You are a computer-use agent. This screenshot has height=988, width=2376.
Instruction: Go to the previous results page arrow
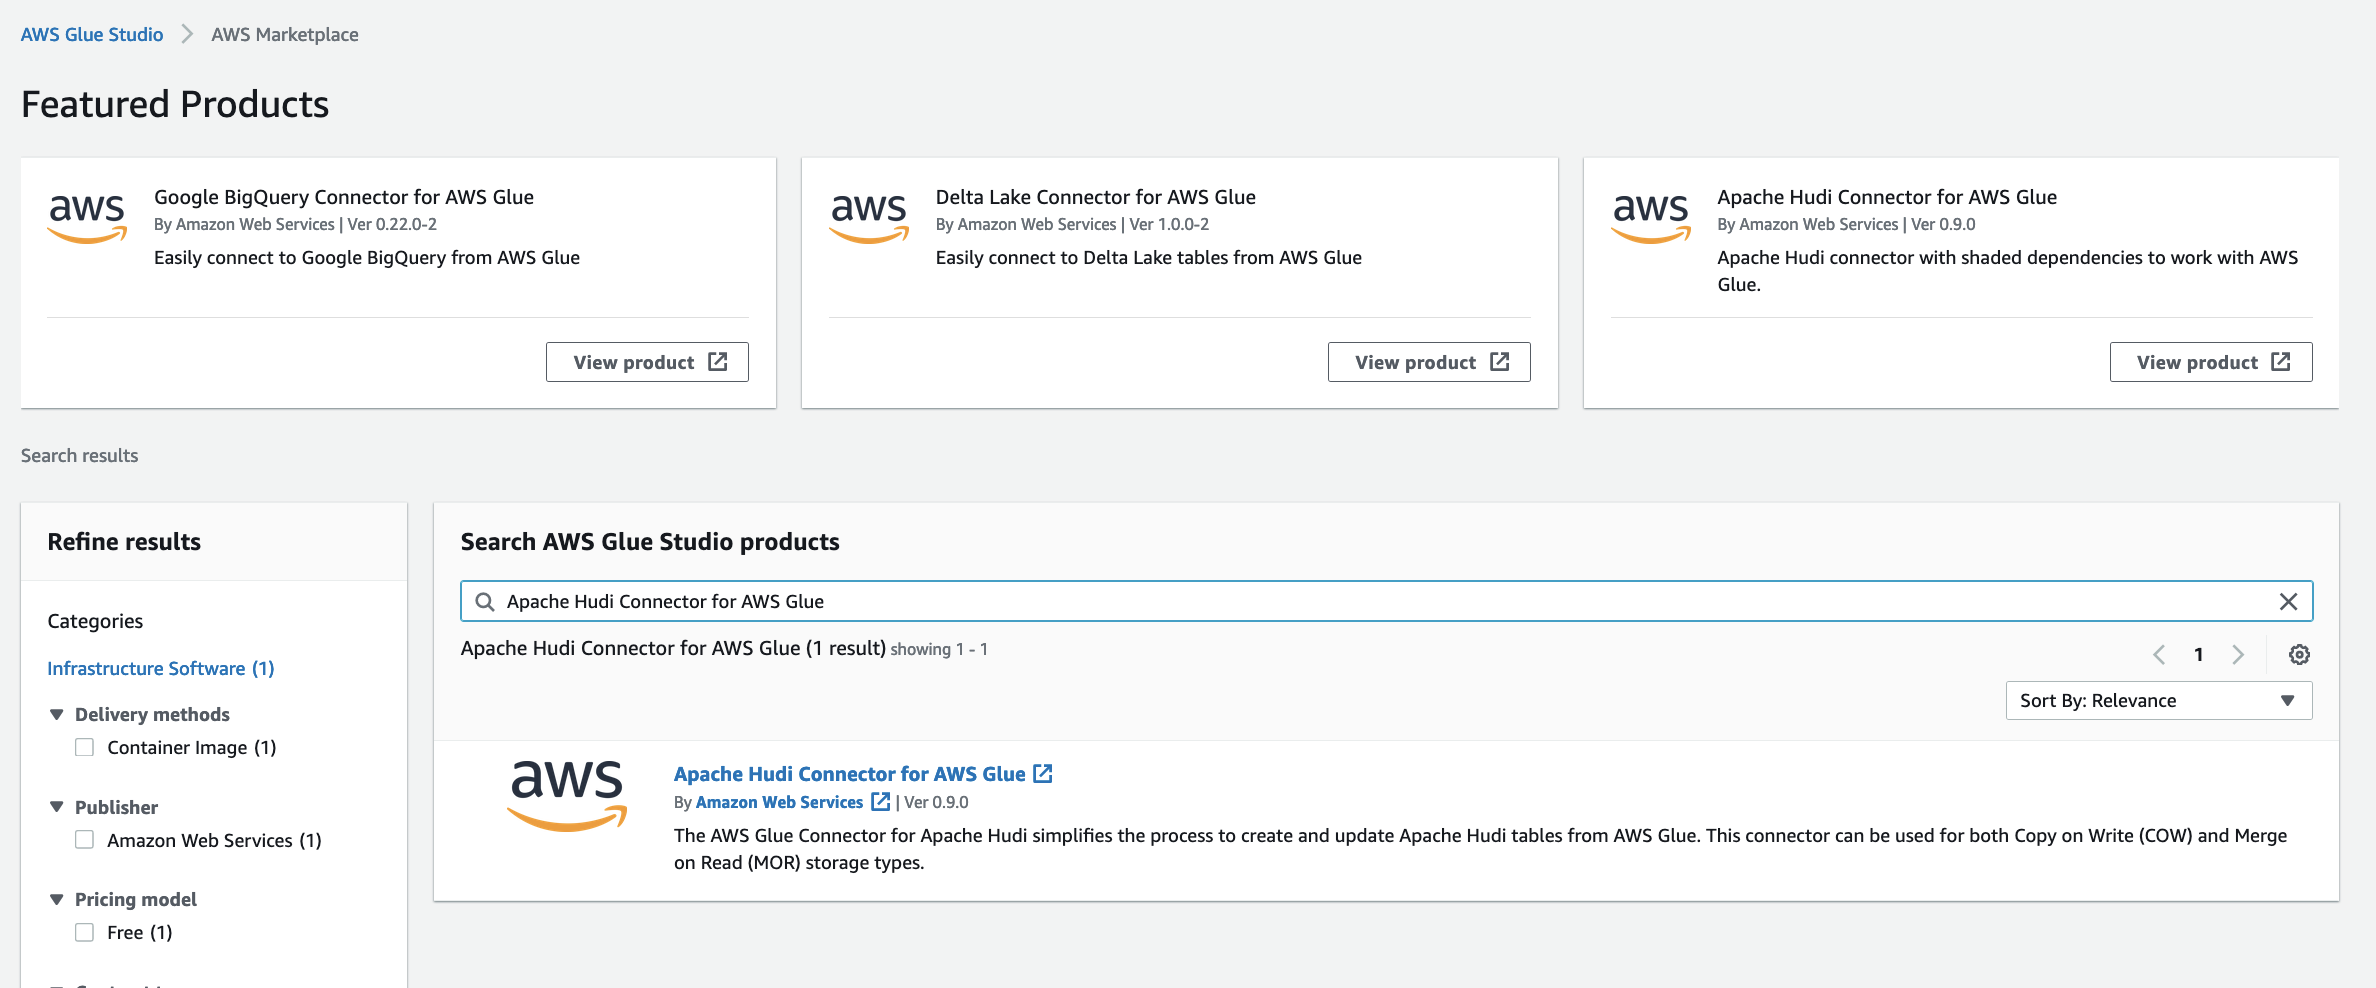point(2159,654)
